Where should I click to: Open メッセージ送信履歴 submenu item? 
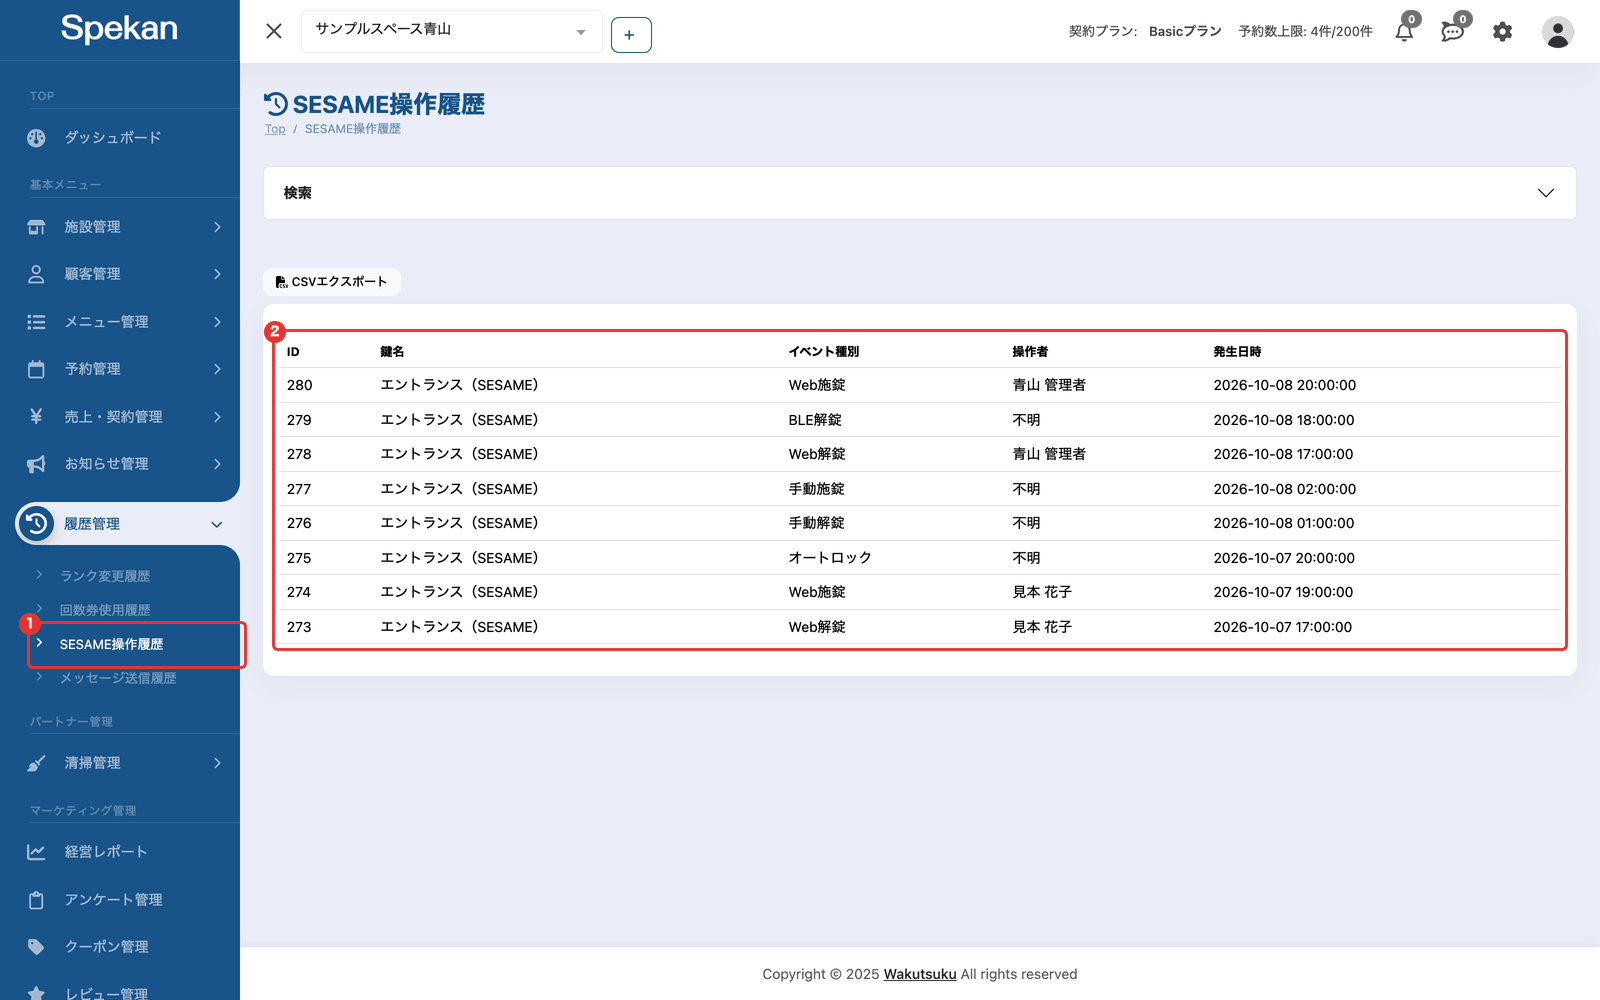[118, 678]
